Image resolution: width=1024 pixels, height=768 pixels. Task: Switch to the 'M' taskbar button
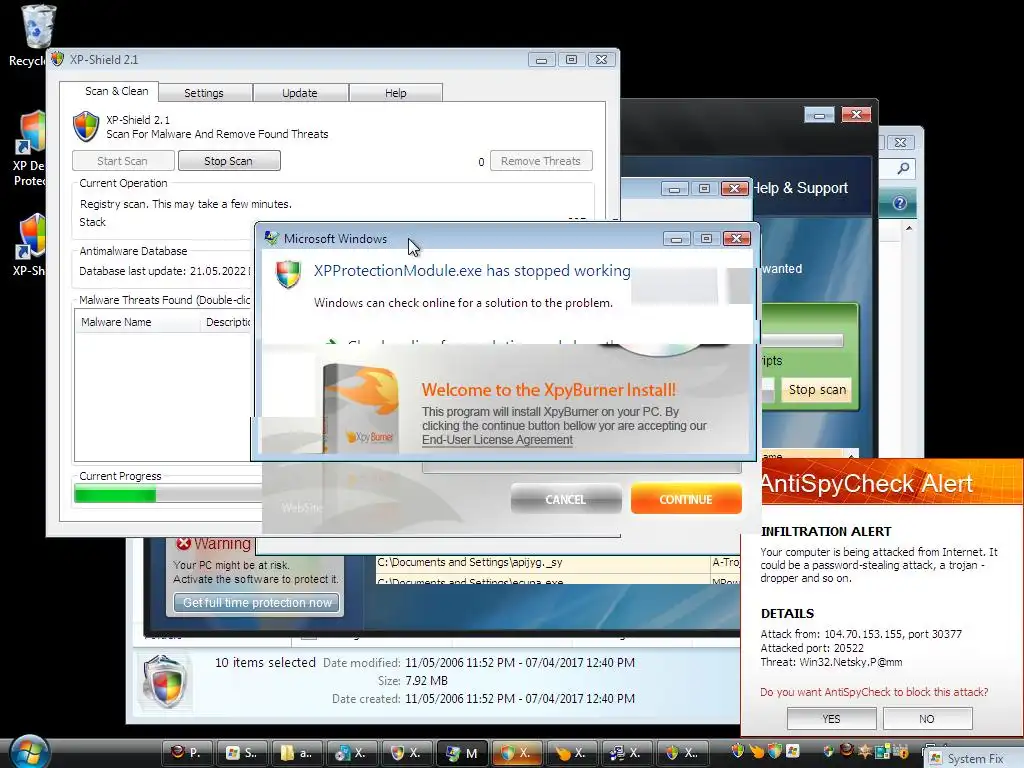(461, 753)
